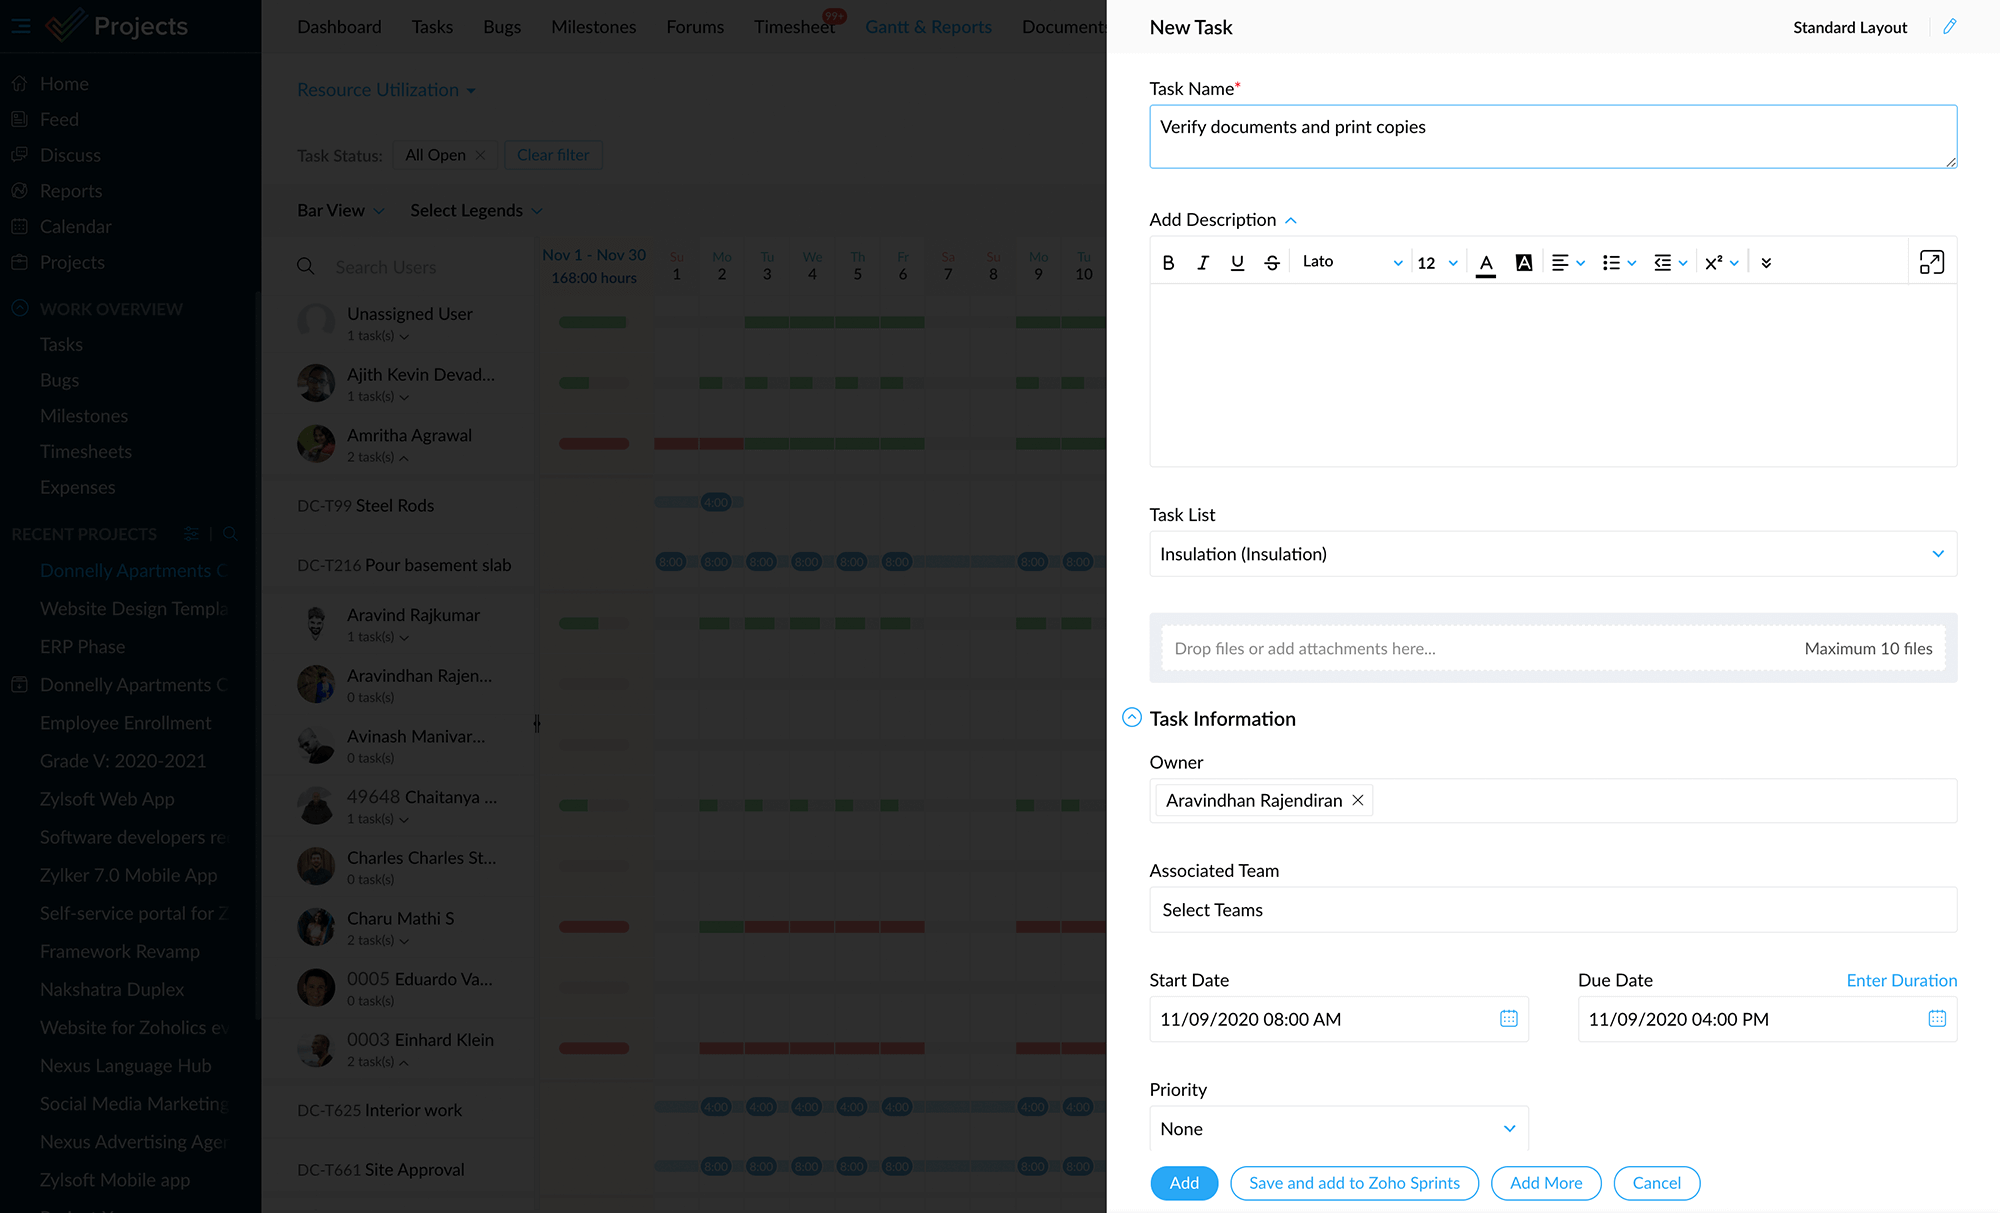Open the Task List dropdown

[x=1553, y=554]
